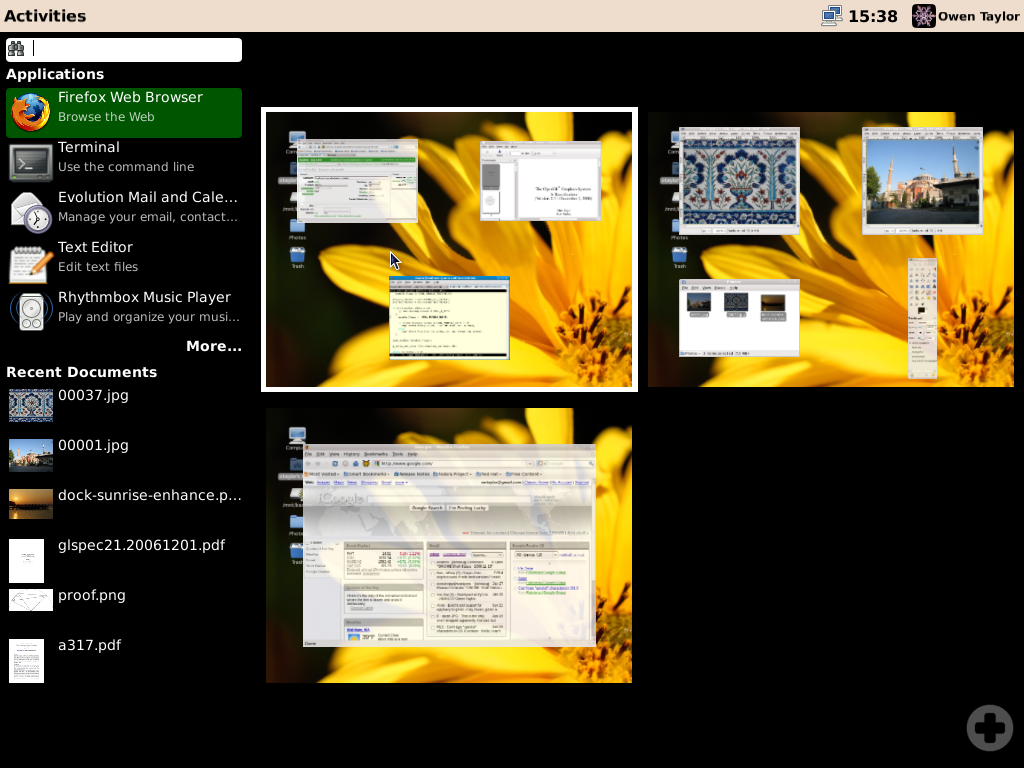Click the Terminal application icon
This screenshot has height=768, width=1024.
[x=30, y=161]
